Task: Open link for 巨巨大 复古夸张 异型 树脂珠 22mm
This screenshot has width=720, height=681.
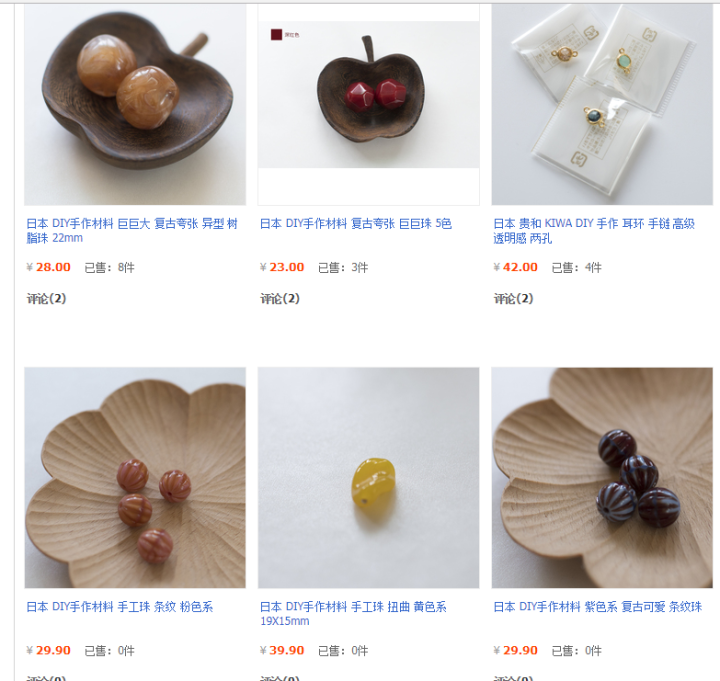Action: [132, 231]
